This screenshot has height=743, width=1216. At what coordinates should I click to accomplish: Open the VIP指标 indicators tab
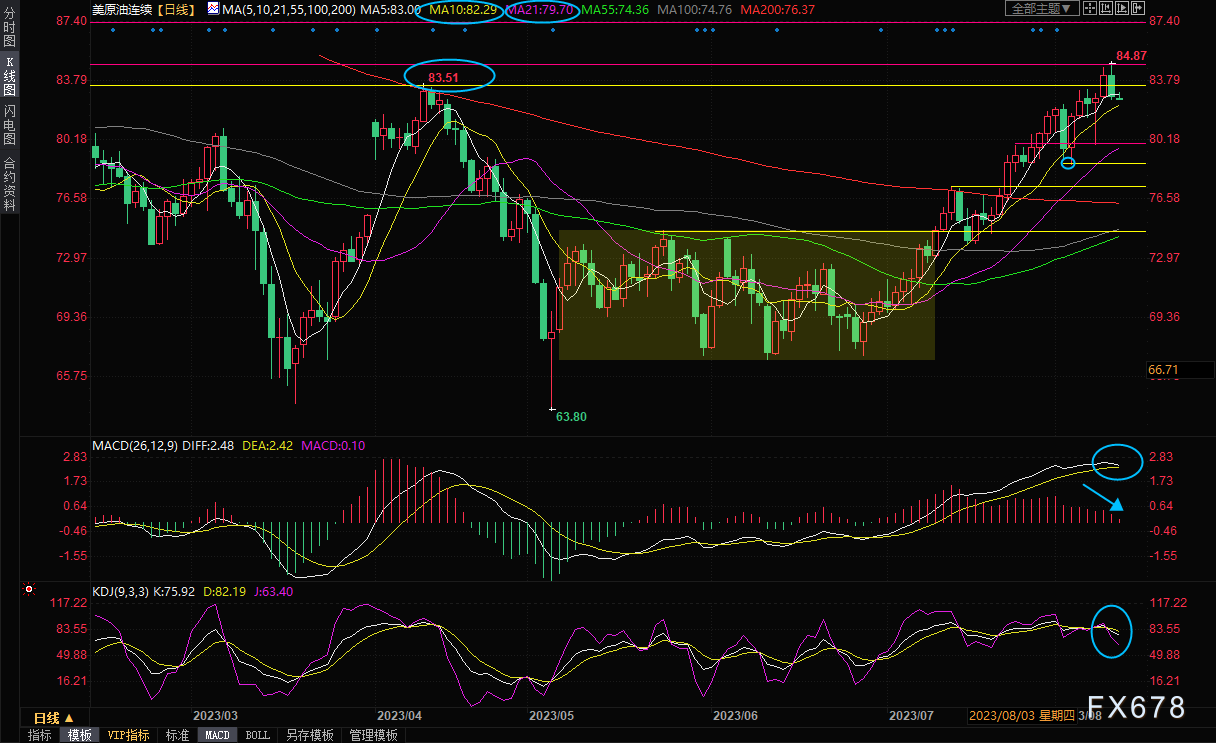[x=128, y=735]
